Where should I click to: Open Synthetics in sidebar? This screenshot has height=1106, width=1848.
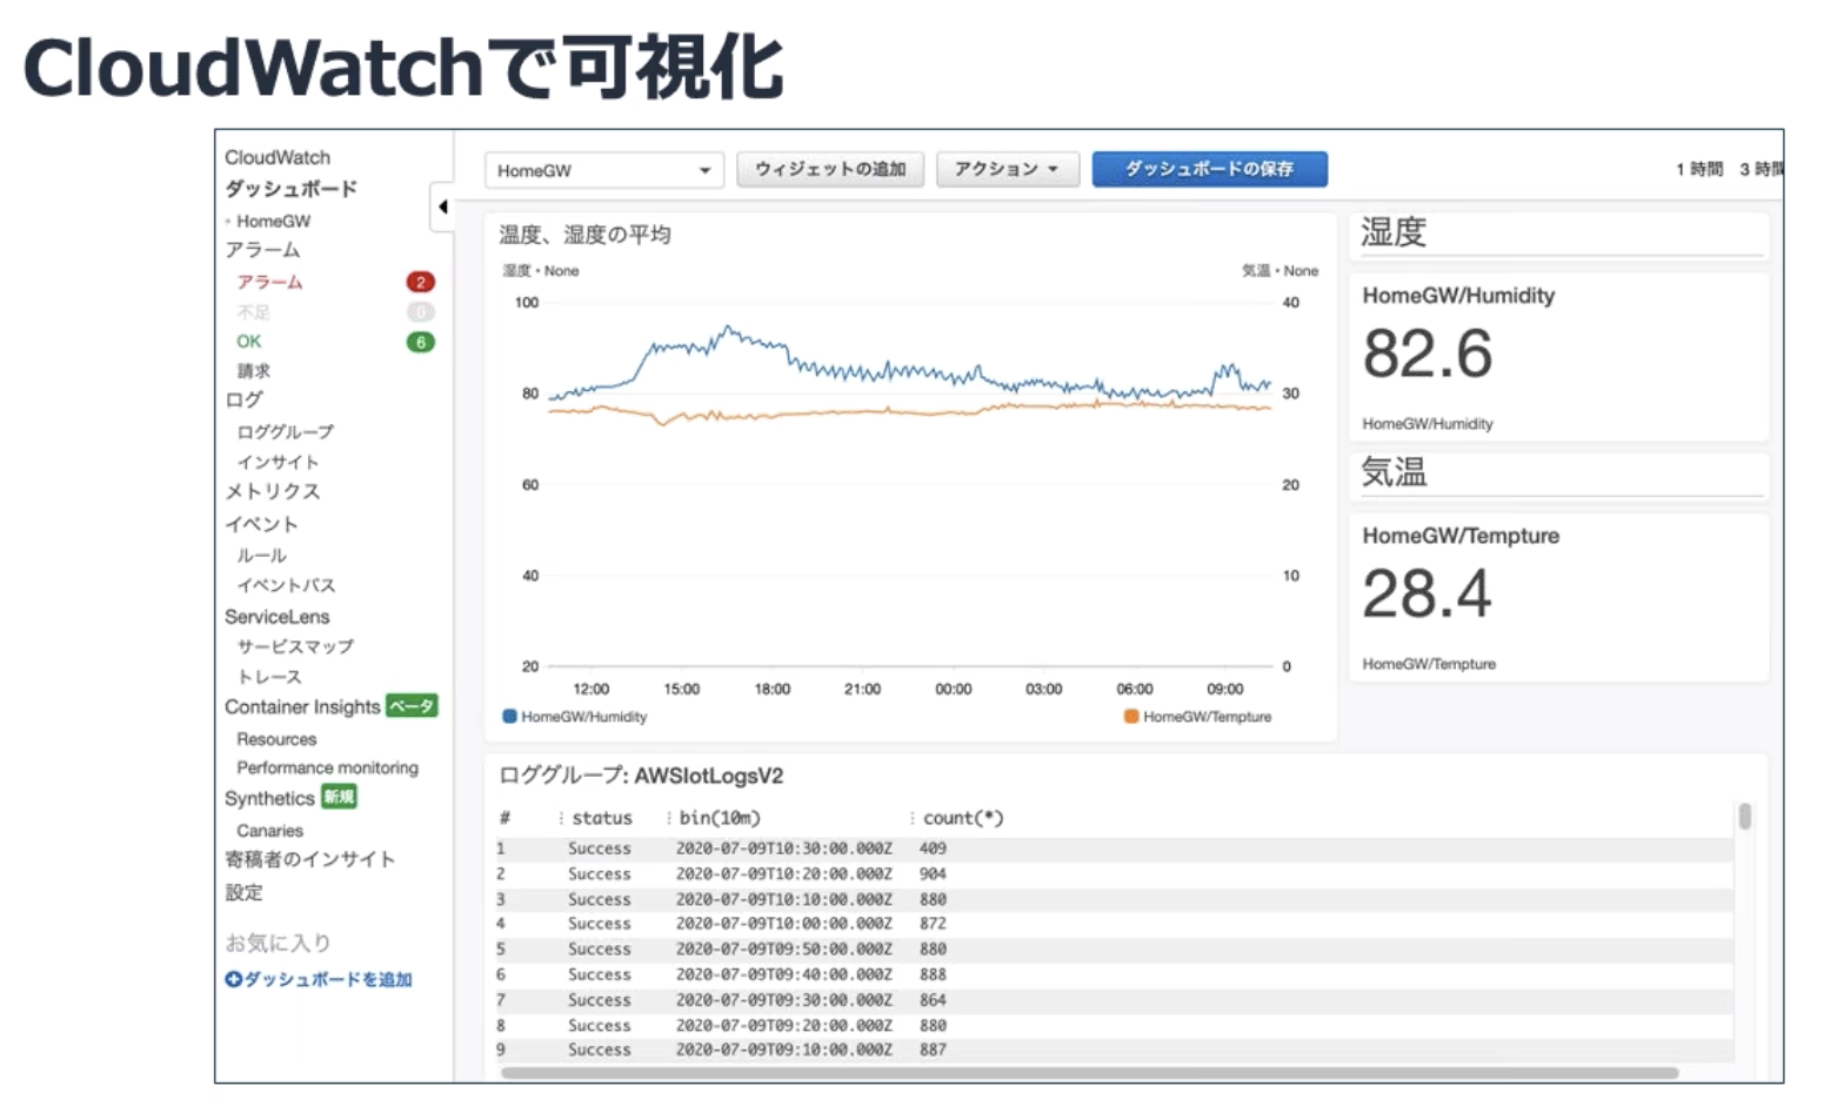point(269,798)
